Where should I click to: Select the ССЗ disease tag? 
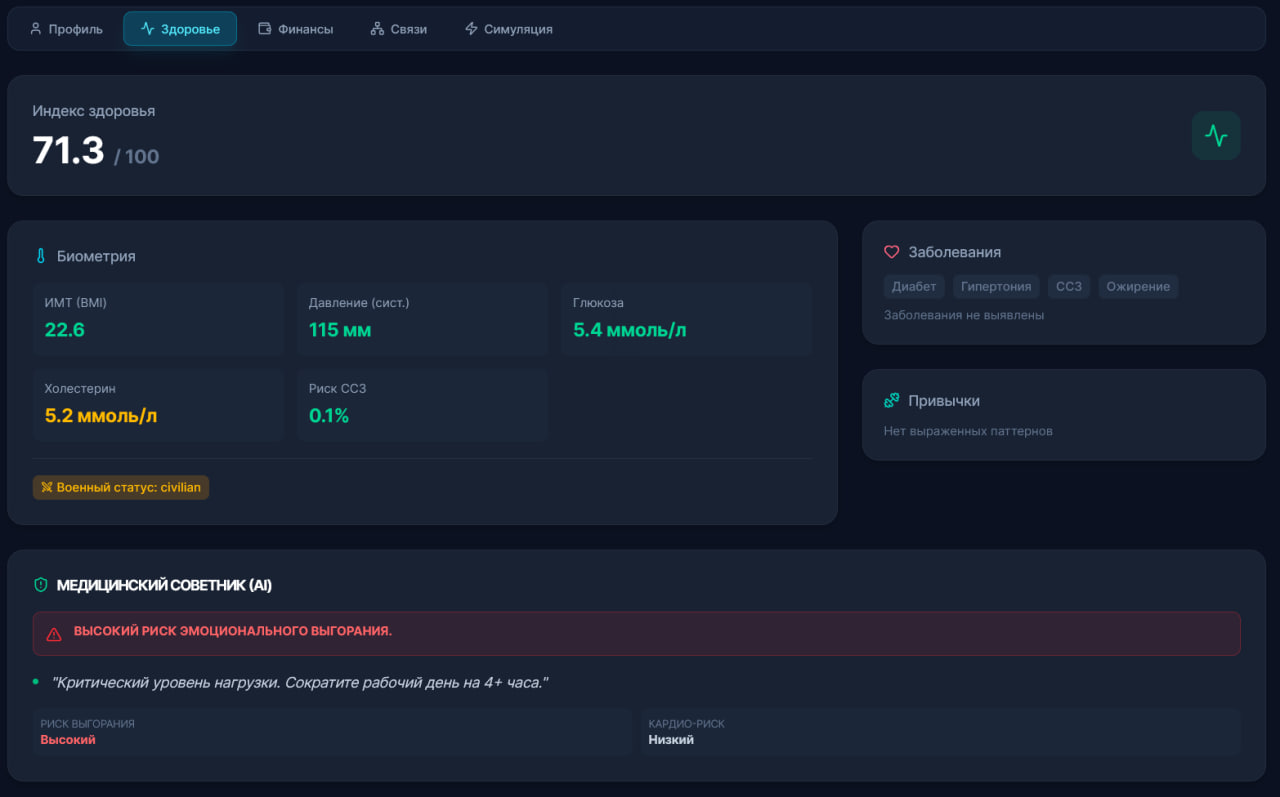pos(1069,287)
